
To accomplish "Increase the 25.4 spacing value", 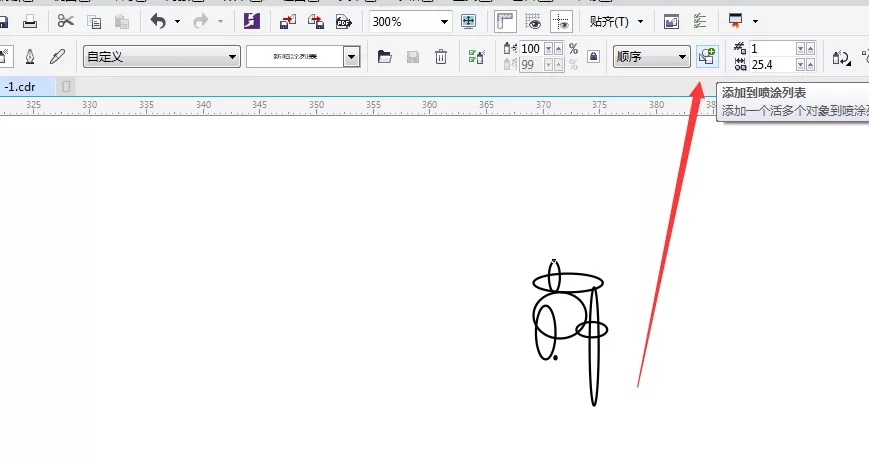I will (x=811, y=65).
